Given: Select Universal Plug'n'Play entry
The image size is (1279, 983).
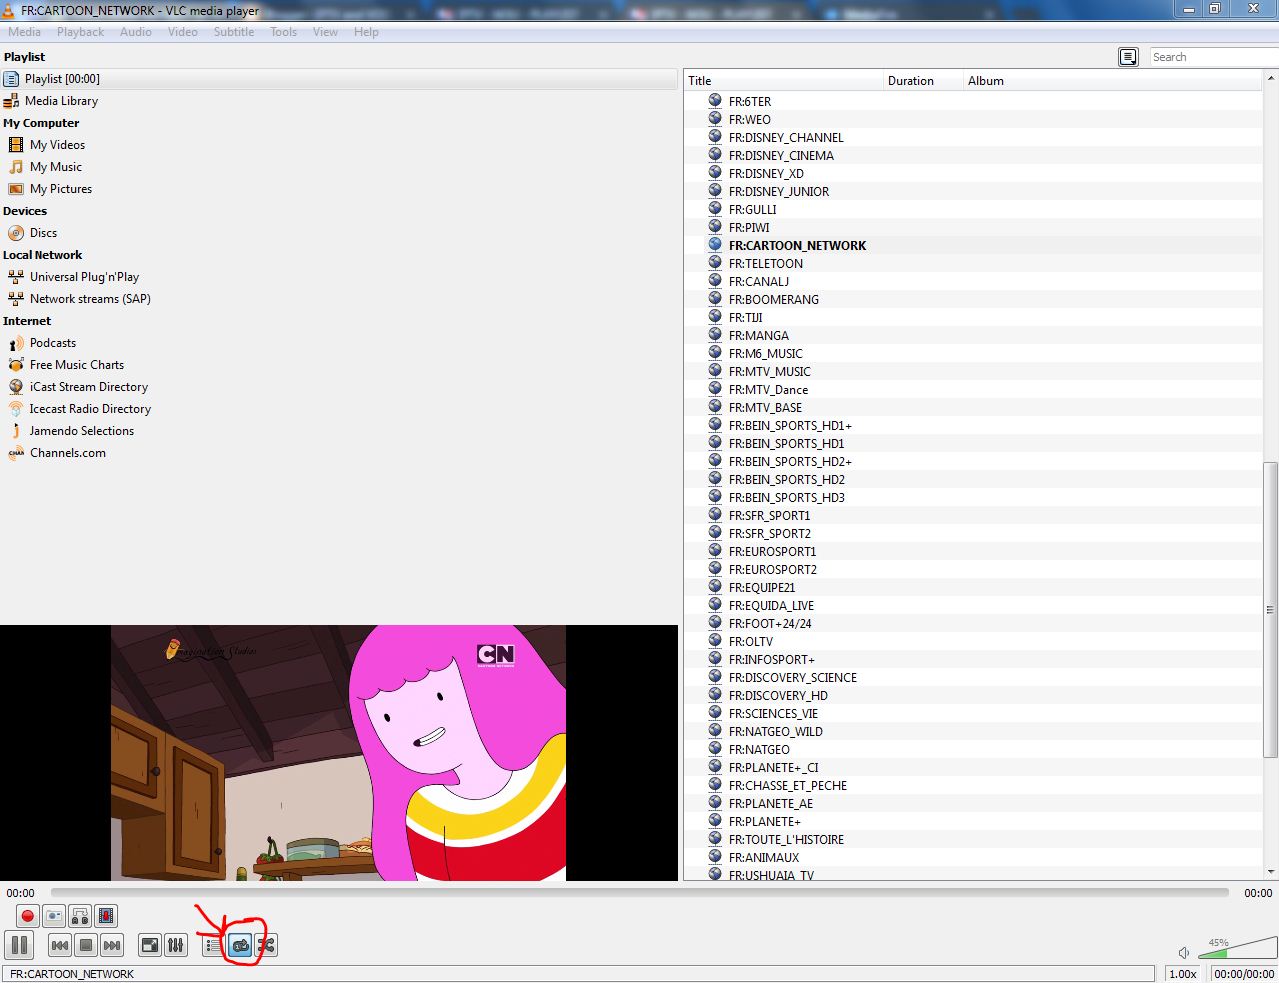Looking at the screenshot, I should click(84, 277).
